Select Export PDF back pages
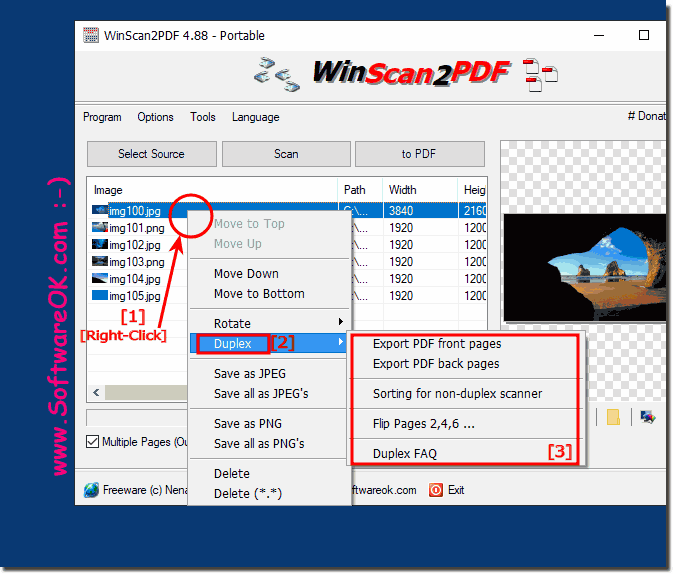This screenshot has width=673, height=574. pyautogui.click(x=465, y=364)
